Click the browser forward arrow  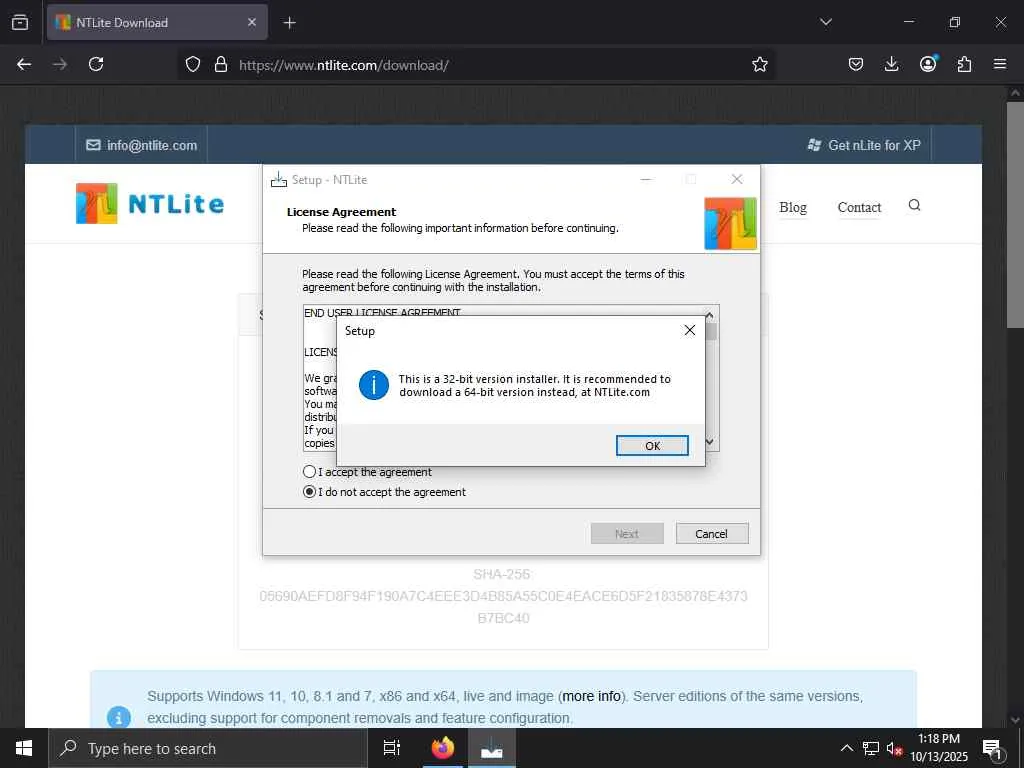[x=60, y=64]
